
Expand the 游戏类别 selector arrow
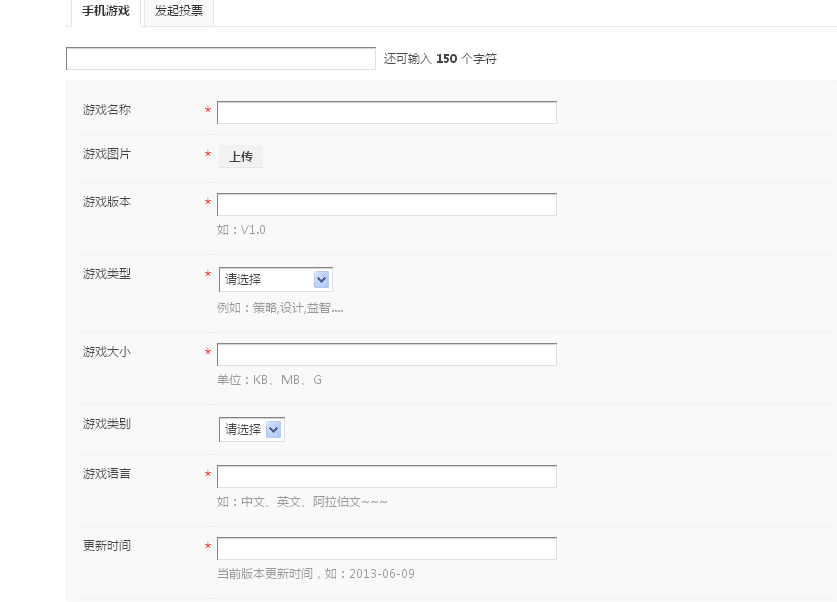coord(271,429)
